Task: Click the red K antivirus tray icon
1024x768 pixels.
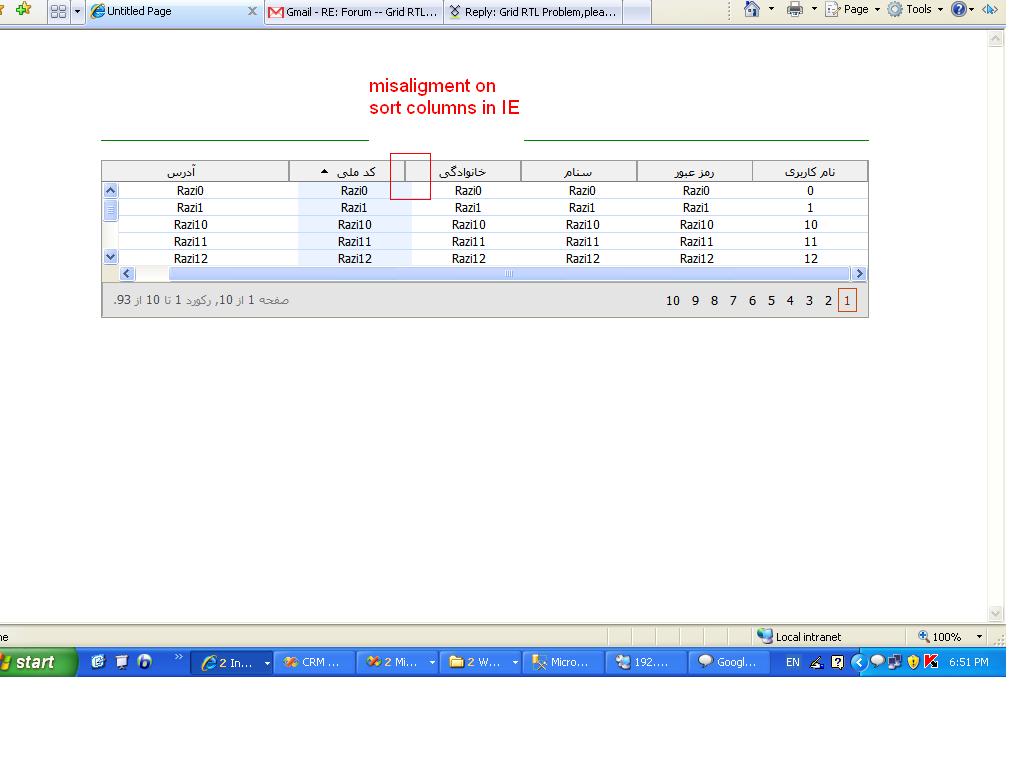Action: 932,662
